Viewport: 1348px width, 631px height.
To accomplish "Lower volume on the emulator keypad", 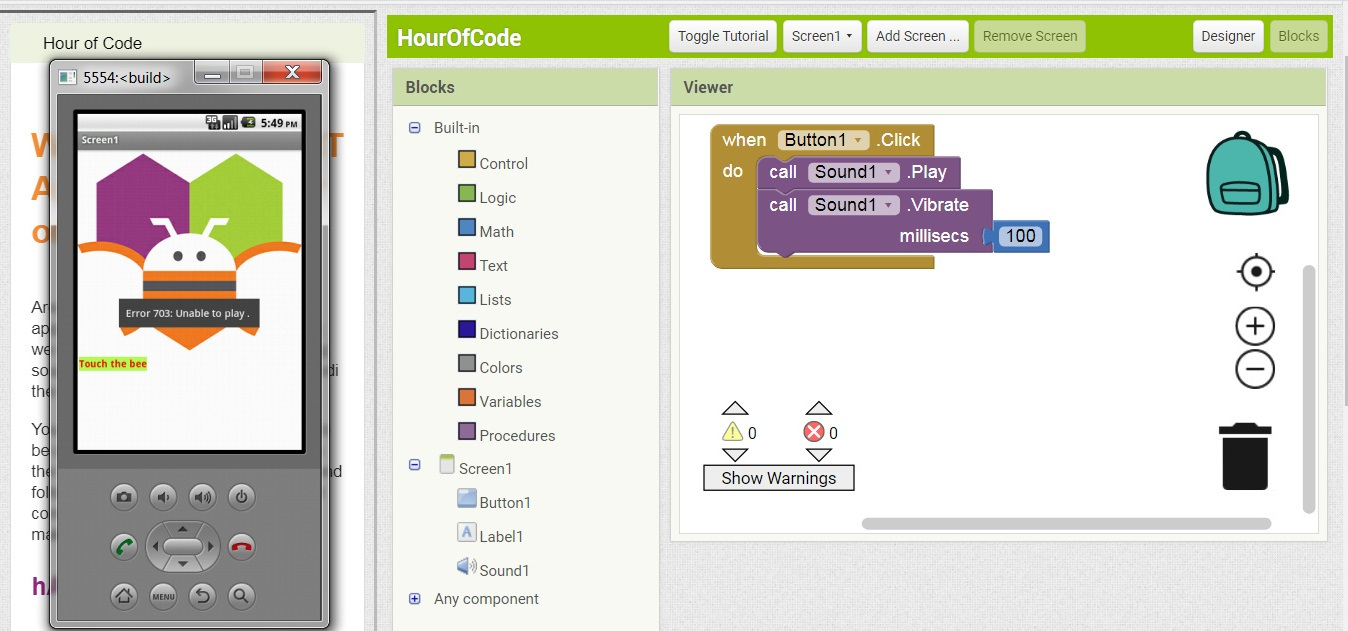I will coord(163,496).
